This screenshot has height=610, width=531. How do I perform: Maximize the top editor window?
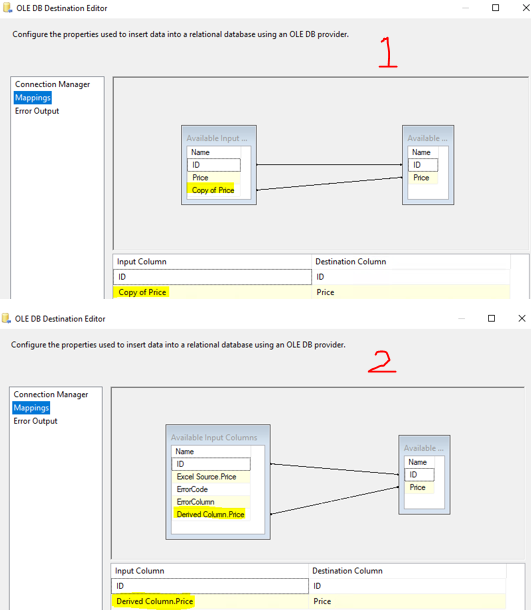(x=495, y=8)
